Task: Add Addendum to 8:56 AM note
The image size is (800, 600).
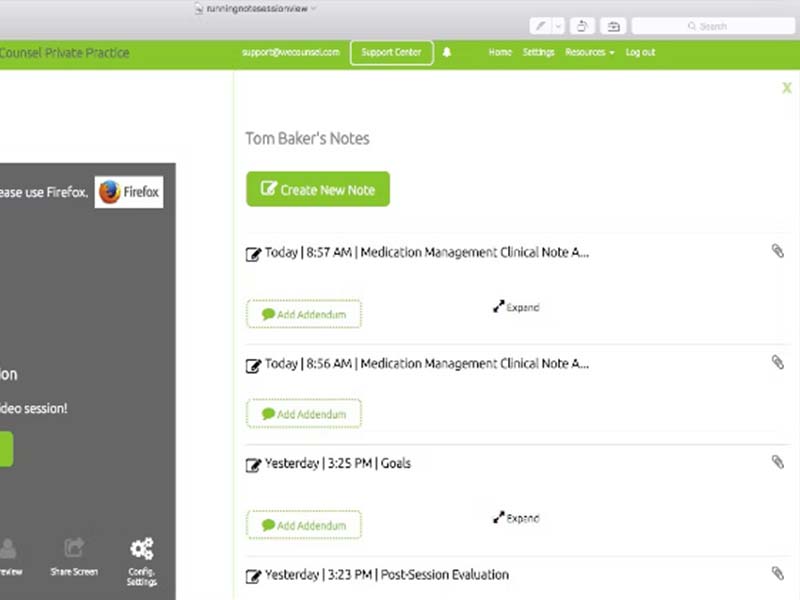Action: point(304,414)
